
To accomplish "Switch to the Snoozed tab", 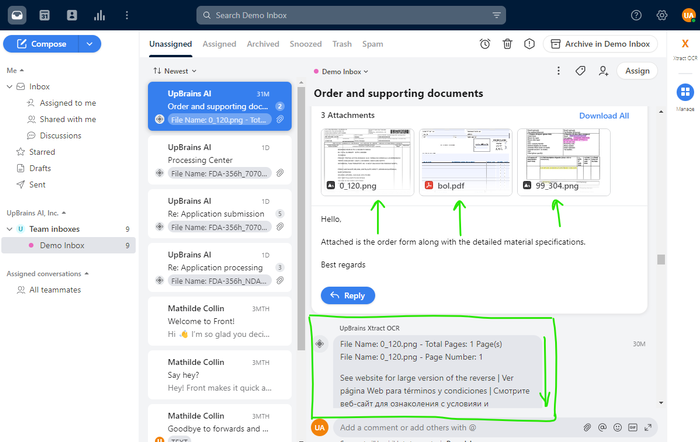I will coord(306,44).
